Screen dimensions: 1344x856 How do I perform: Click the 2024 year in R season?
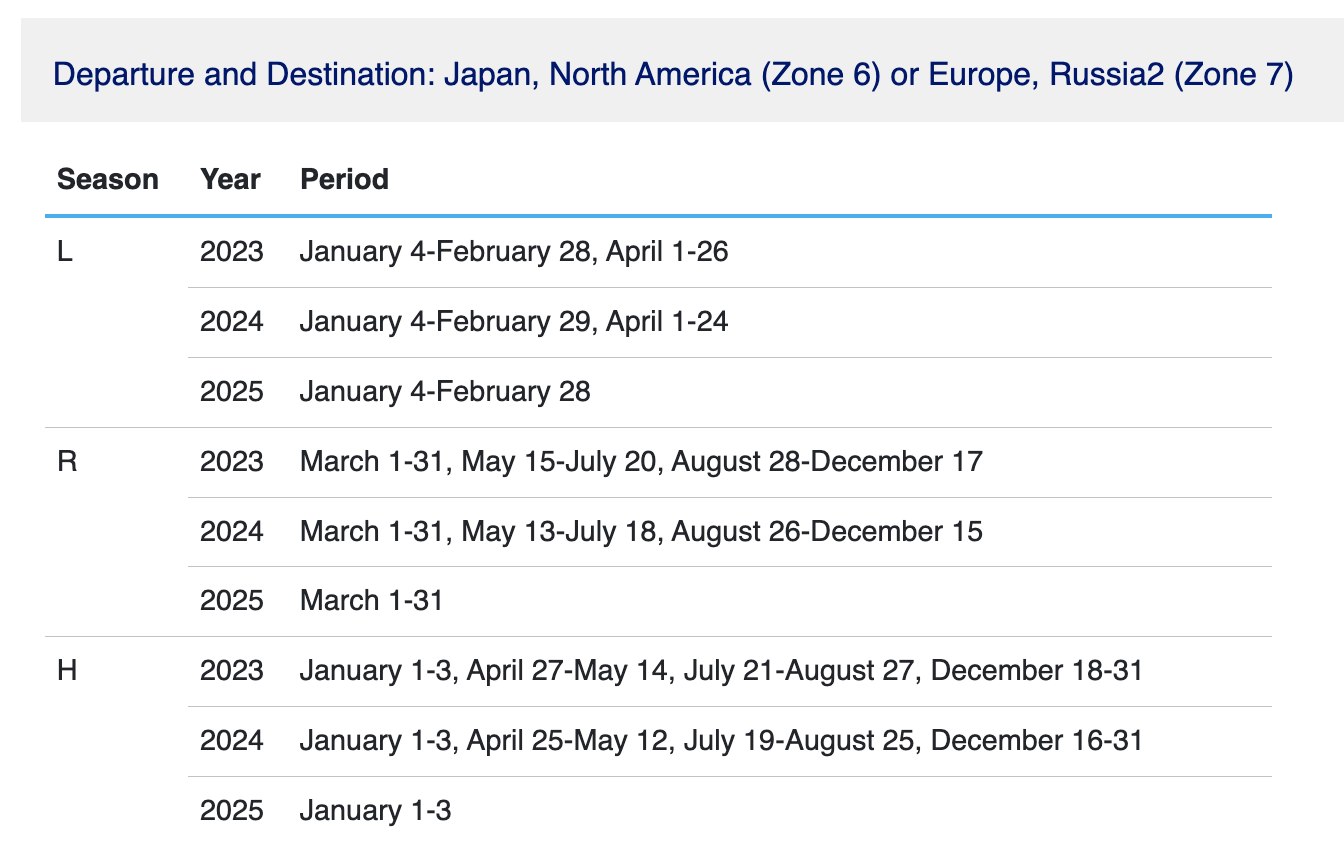[x=232, y=531]
